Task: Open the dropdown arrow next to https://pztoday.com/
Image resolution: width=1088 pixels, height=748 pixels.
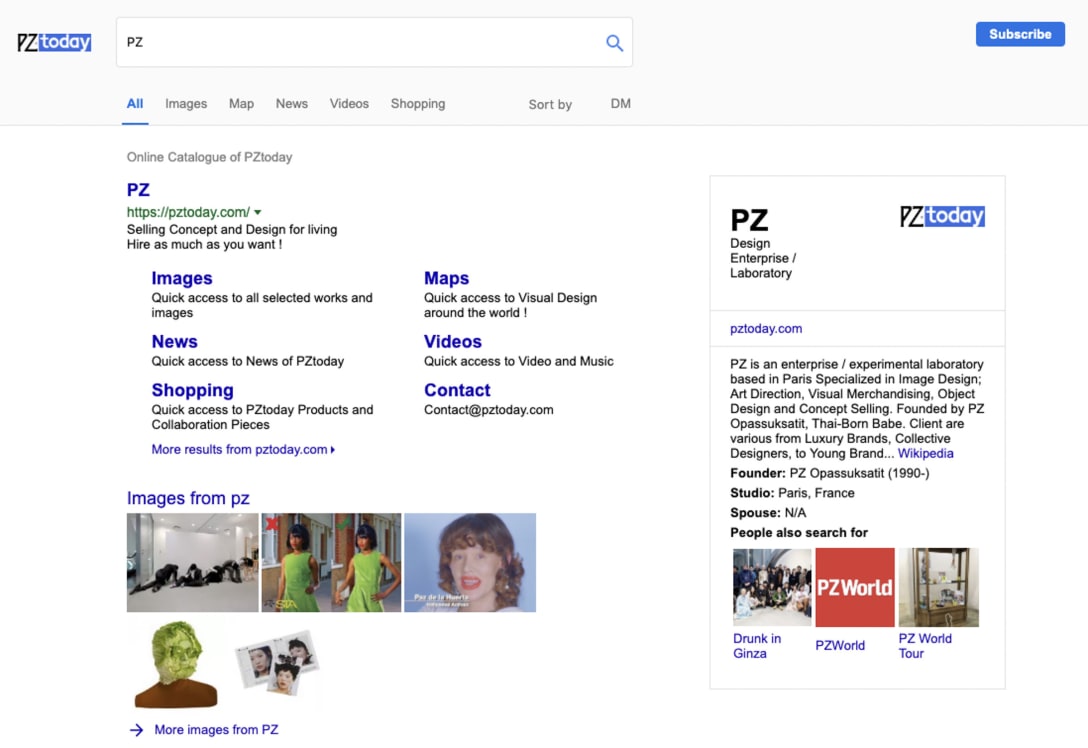Action: coord(257,212)
